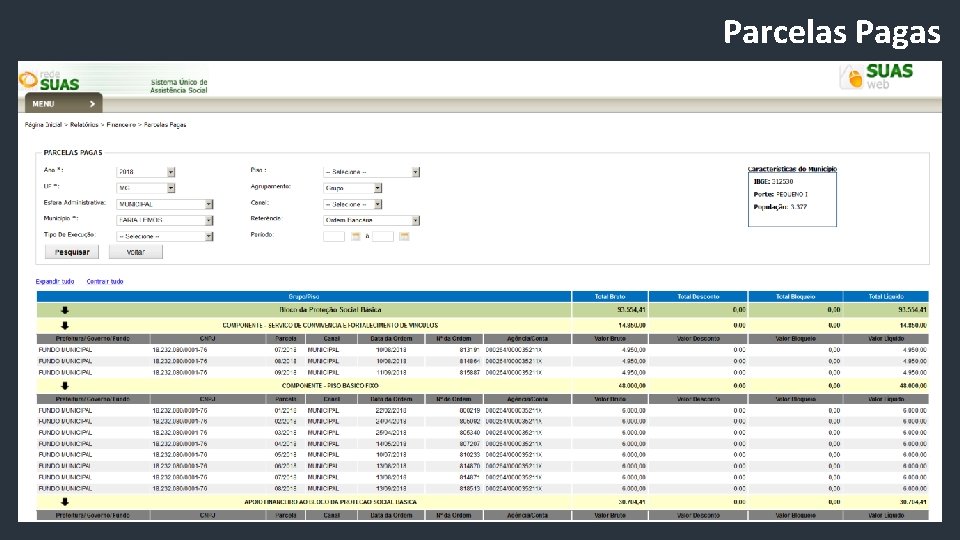This screenshot has width=960, height=540.
Task: Click the Total Líquido column header
Action: click(x=886, y=297)
